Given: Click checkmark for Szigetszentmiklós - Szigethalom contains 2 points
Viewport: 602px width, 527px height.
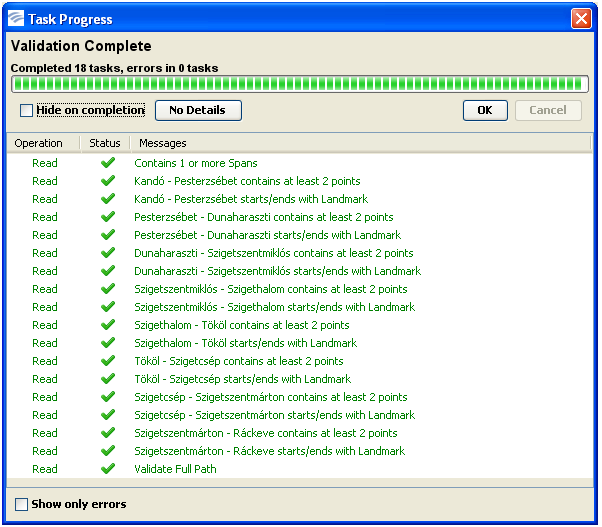Looking at the screenshot, I should click(108, 289).
